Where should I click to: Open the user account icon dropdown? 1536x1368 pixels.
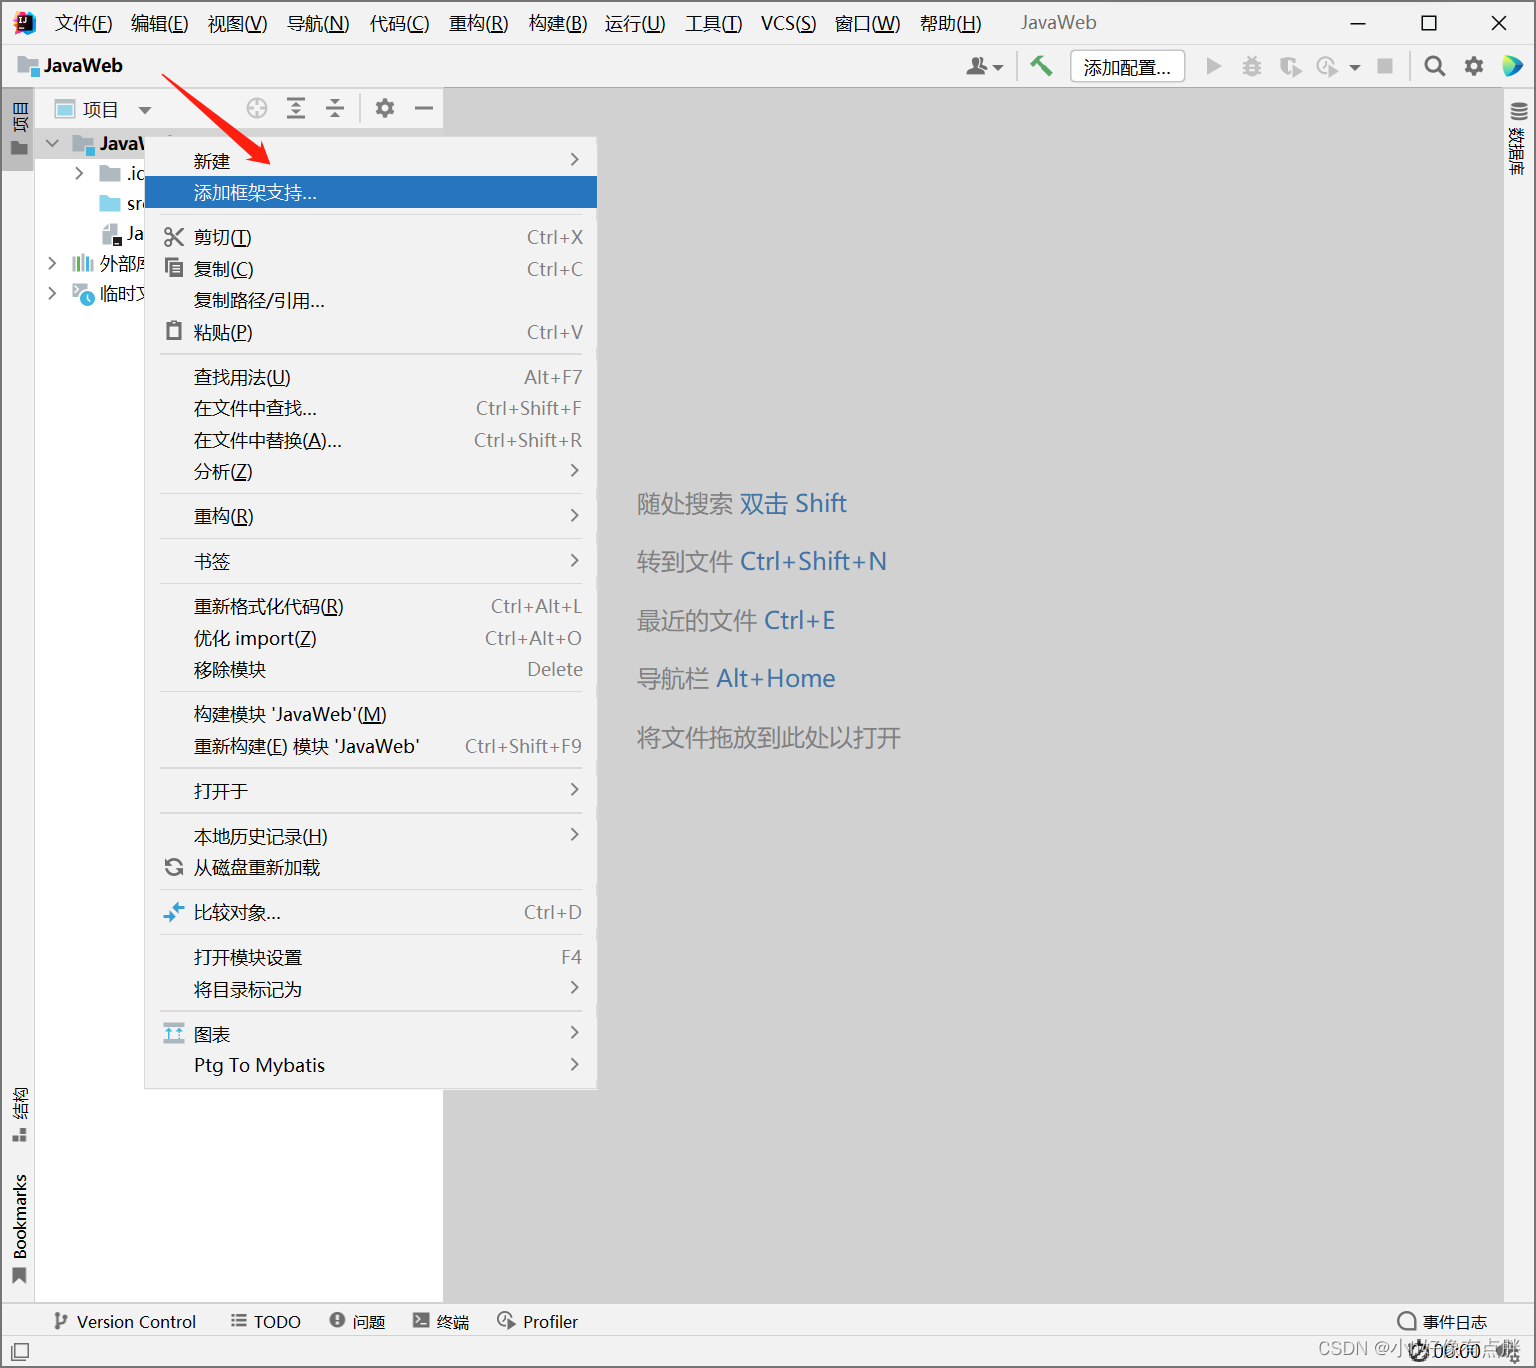(x=984, y=66)
